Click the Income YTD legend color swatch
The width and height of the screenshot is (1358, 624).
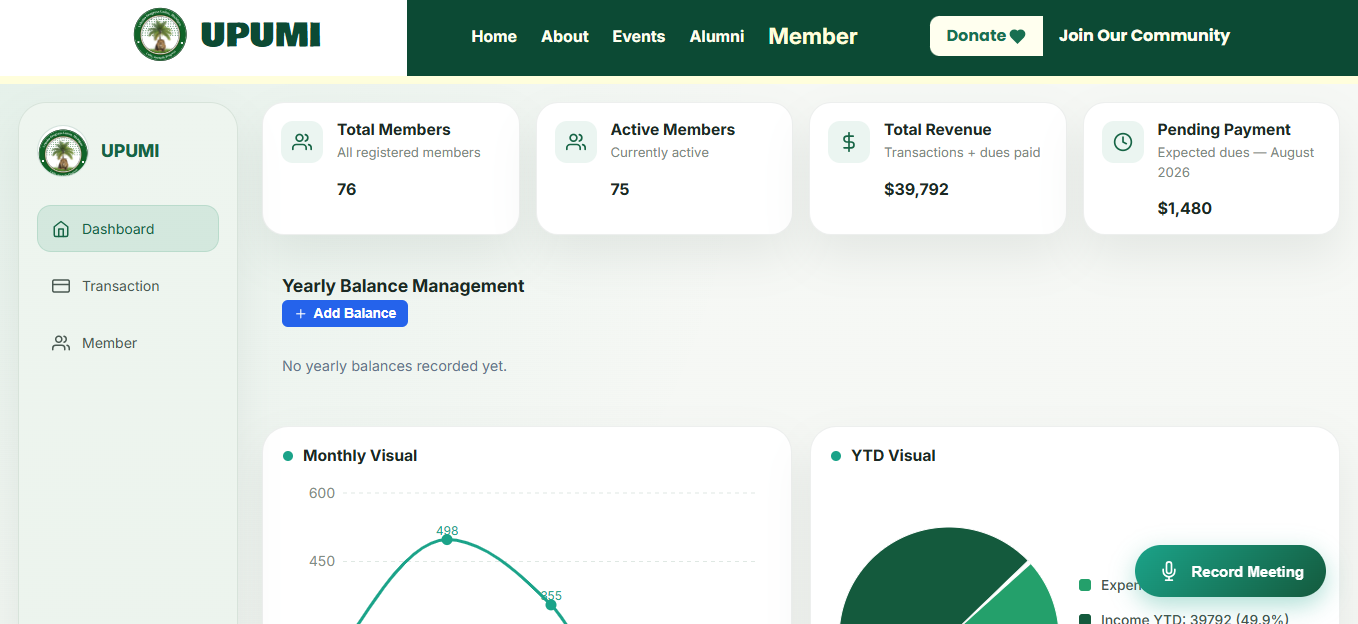tap(1085, 620)
